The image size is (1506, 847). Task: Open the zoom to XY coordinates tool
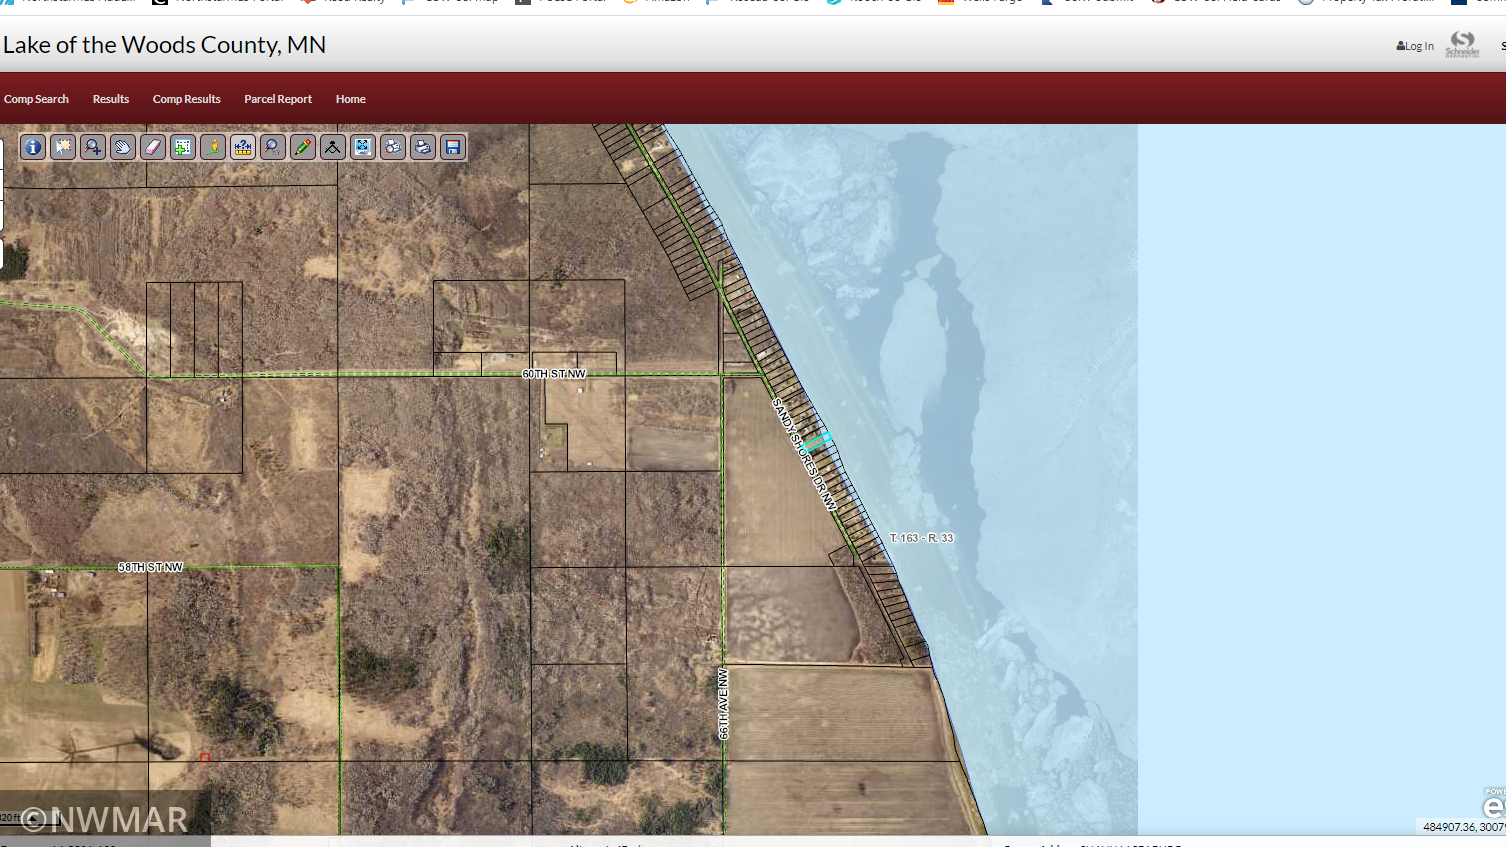click(273, 148)
